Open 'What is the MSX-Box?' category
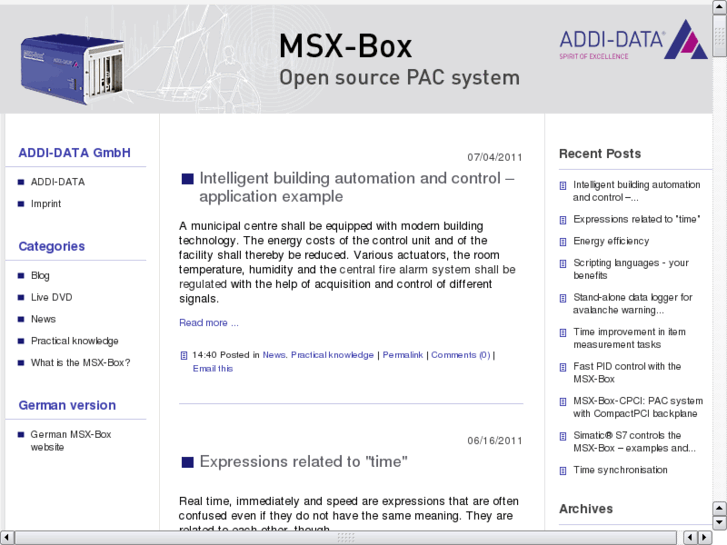Screen dimensions: 727x545 (x=81, y=363)
